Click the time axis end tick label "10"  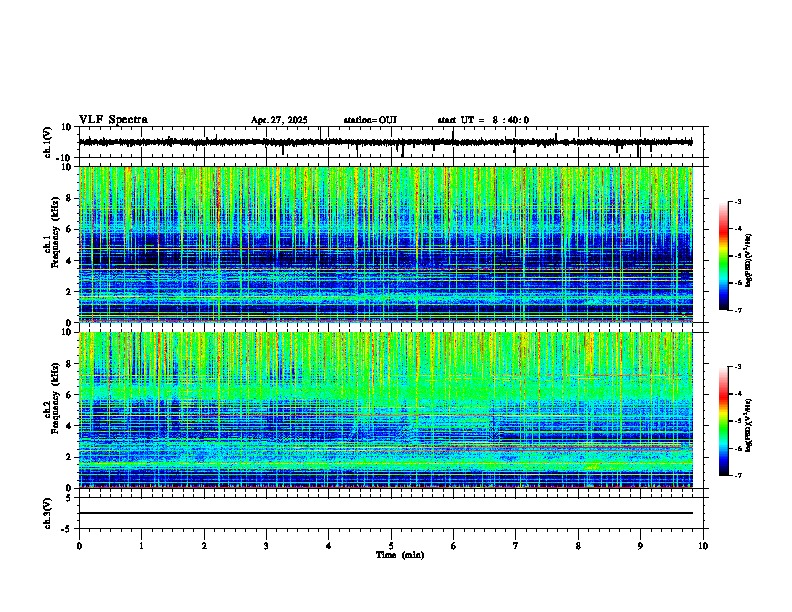pos(703,546)
